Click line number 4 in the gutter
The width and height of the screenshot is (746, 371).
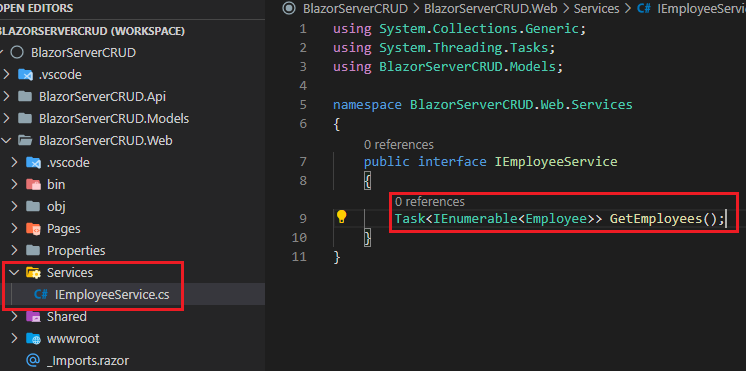pos(303,86)
